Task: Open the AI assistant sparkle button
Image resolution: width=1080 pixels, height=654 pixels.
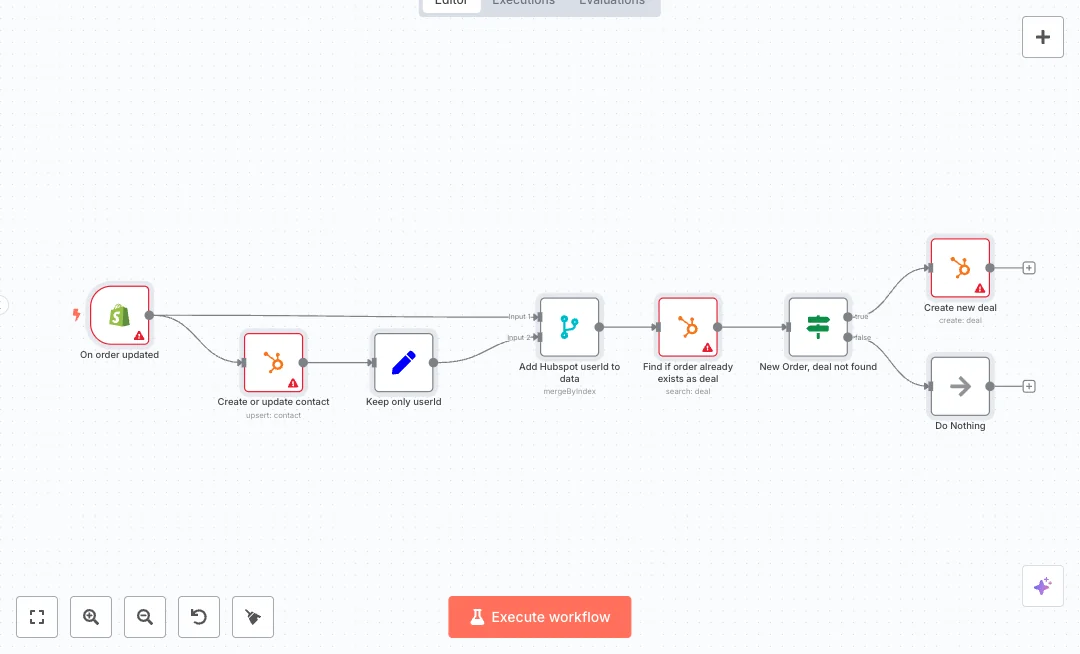Action: point(1042,586)
